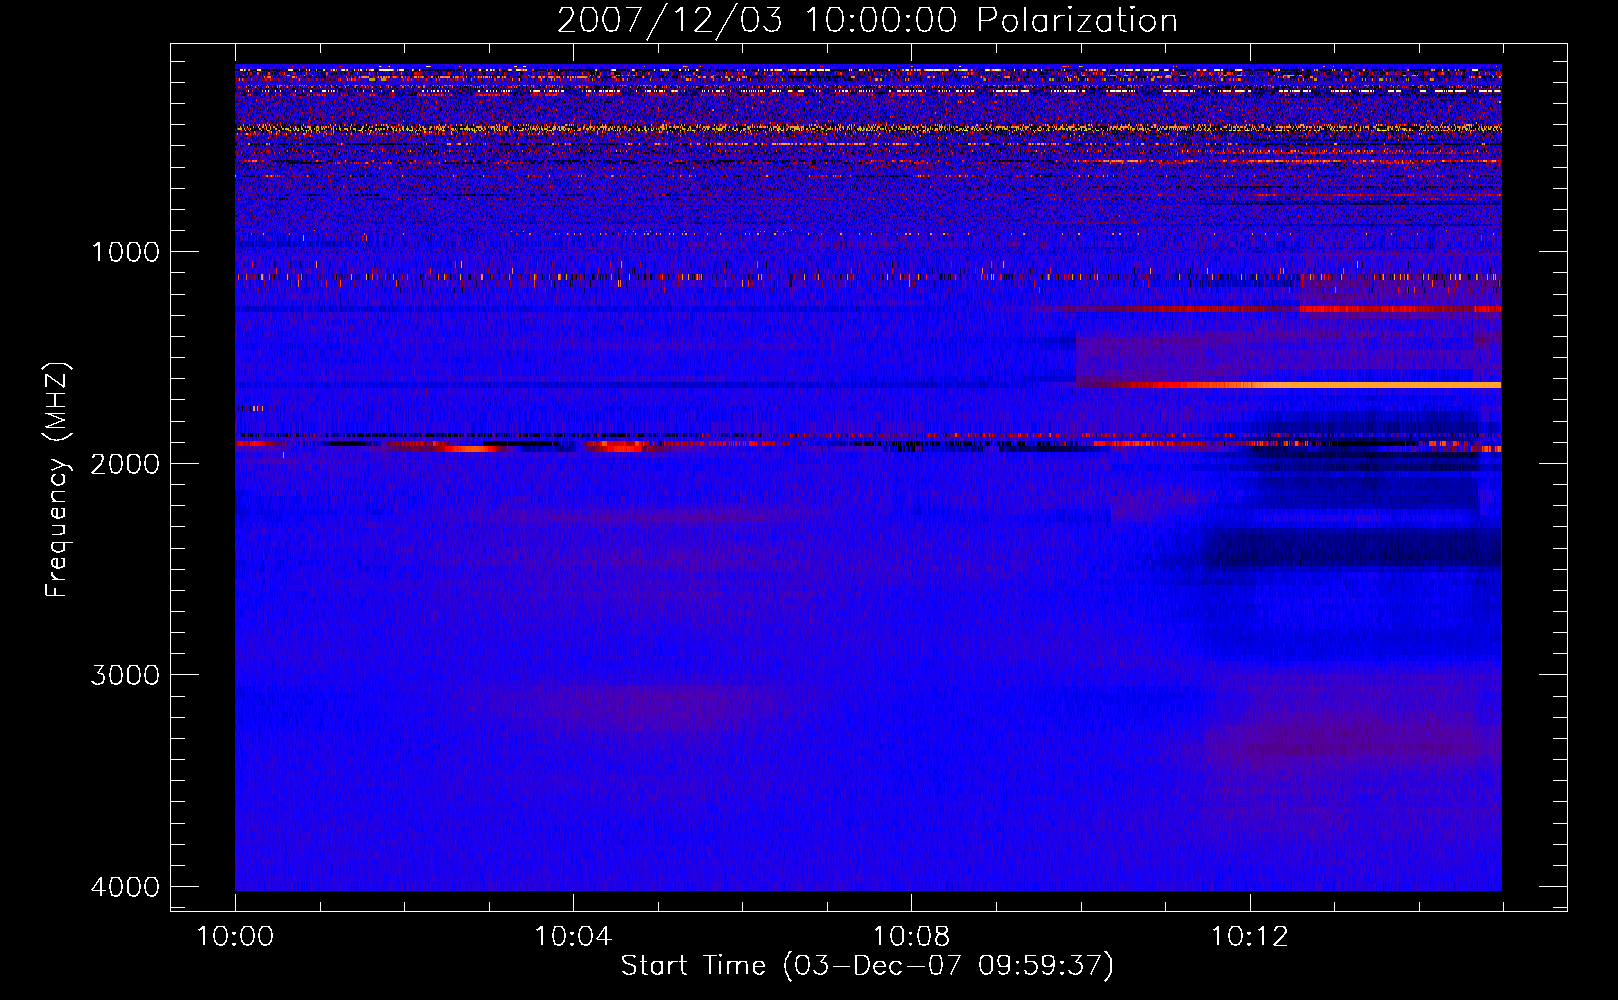This screenshot has width=1618, height=1000.
Task: Click the 3000 frequency tick label
Action: pos(125,675)
